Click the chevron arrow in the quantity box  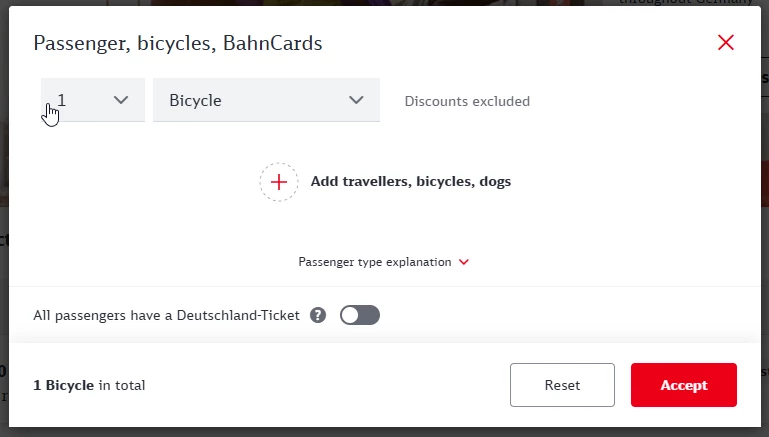click(x=121, y=100)
